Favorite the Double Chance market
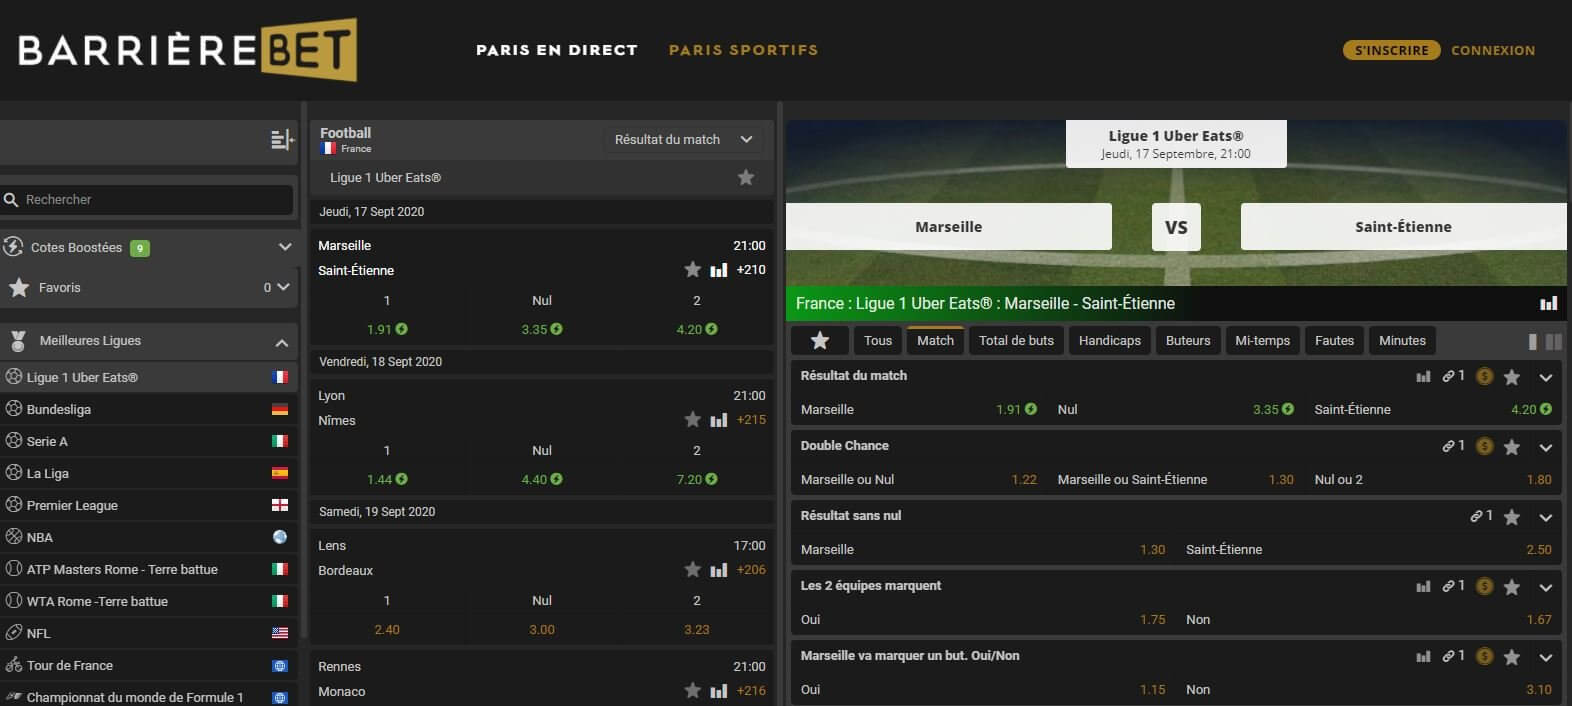1572x706 pixels. [1512, 447]
